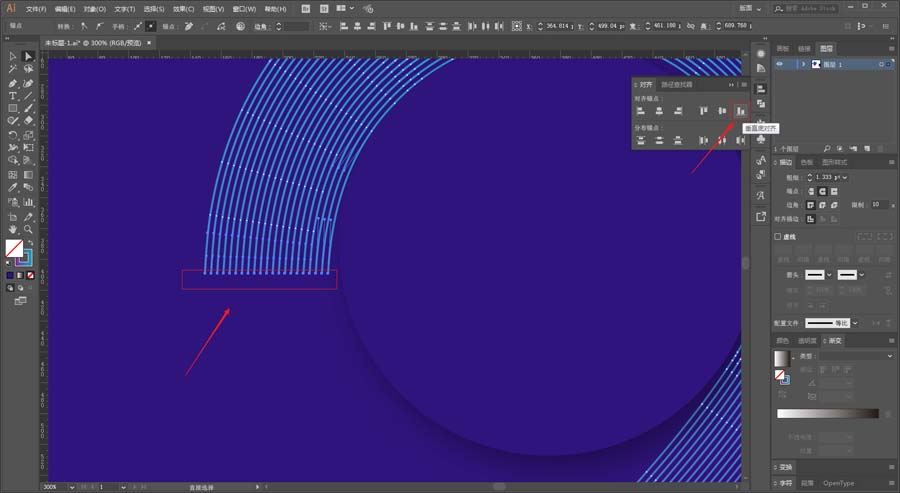Image resolution: width=900 pixels, height=493 pixels.
Task: Toggle visibility of layer 1
Action: click(779, 64)
